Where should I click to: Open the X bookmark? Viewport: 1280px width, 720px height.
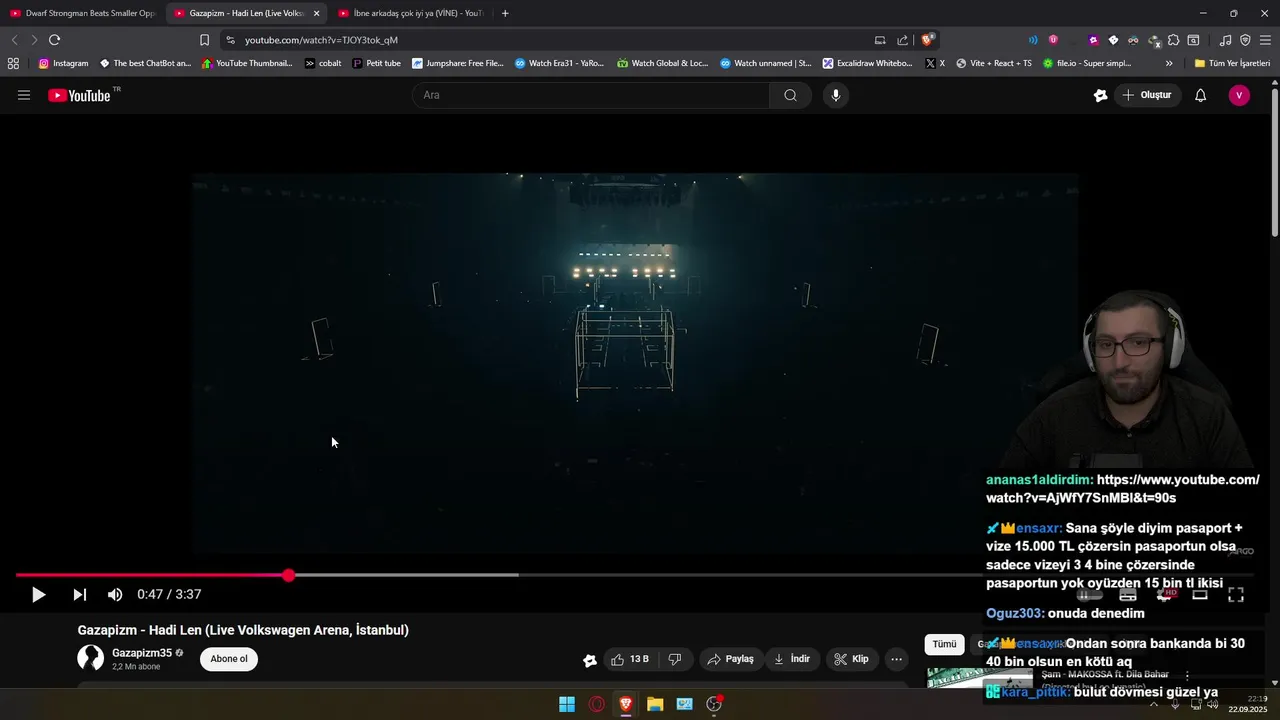(935, 63)
